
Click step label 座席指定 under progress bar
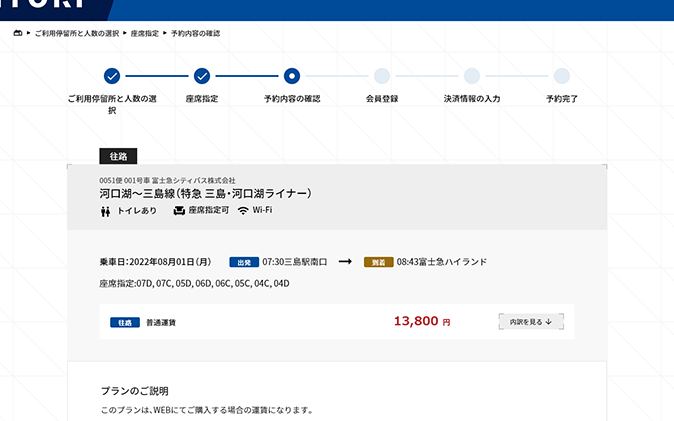point(202,99)
